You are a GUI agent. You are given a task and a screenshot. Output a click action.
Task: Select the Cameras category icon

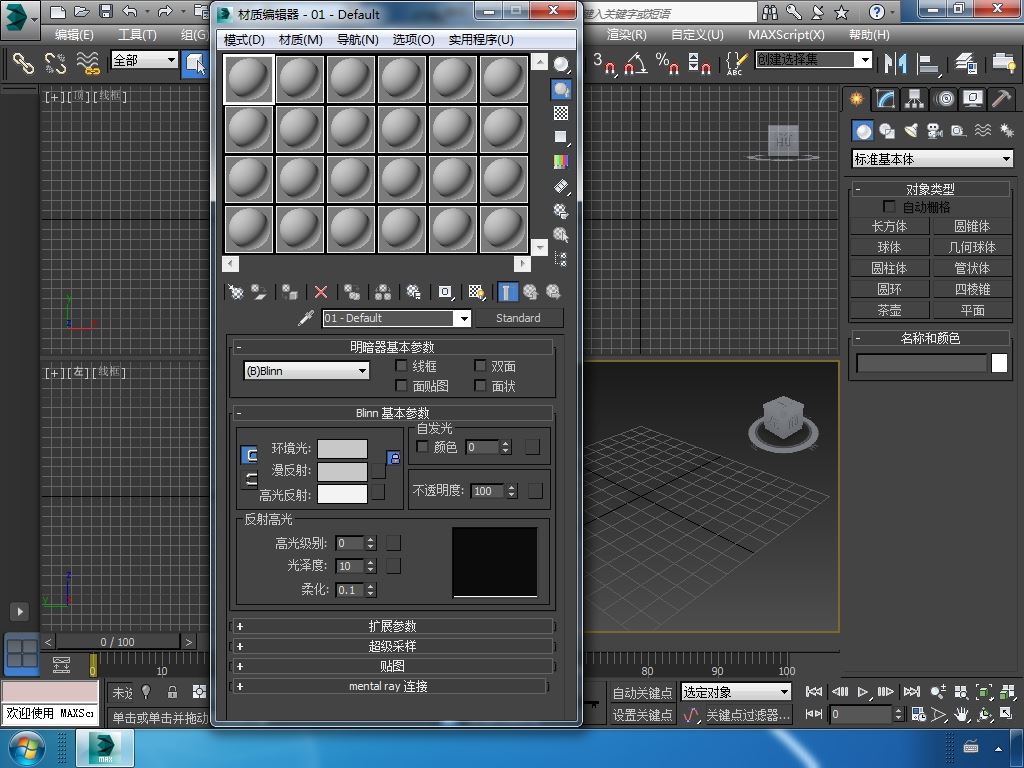[x=935, y=131]
